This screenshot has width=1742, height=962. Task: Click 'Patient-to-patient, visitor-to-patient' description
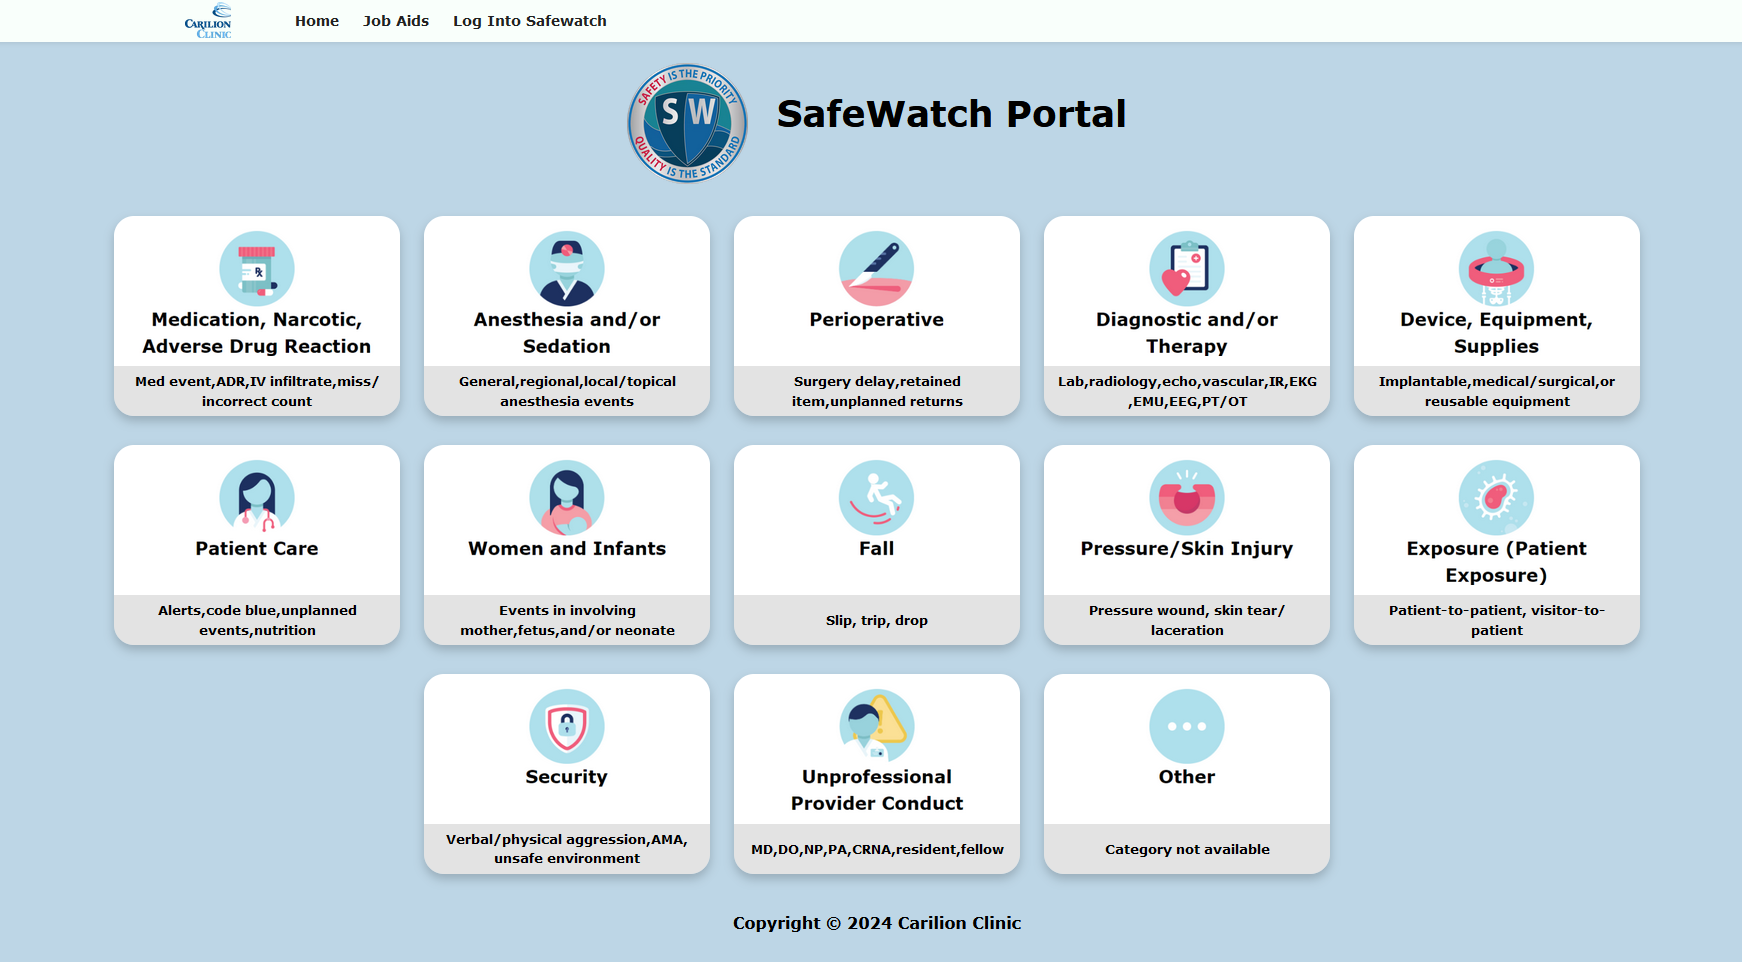pos(1497,620)
